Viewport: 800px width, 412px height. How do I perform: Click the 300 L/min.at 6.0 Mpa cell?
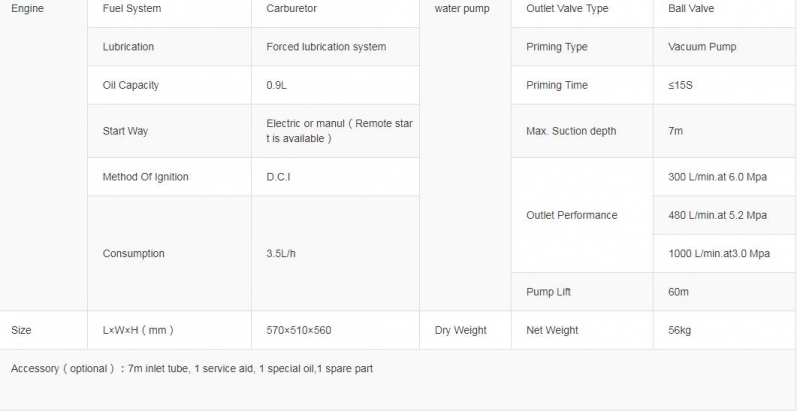click(x=724, y=177)
